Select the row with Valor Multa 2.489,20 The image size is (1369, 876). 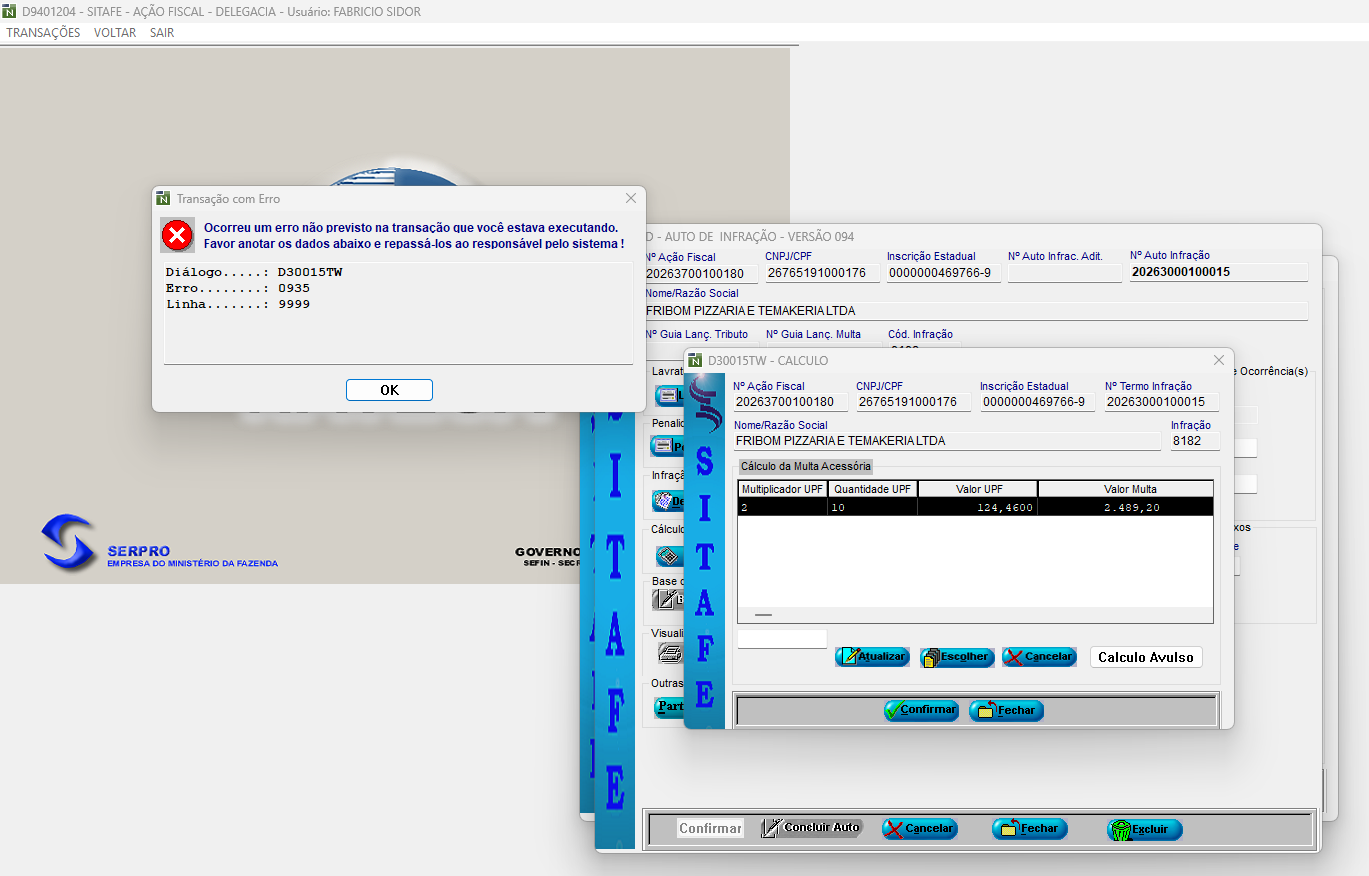(975, 507)
